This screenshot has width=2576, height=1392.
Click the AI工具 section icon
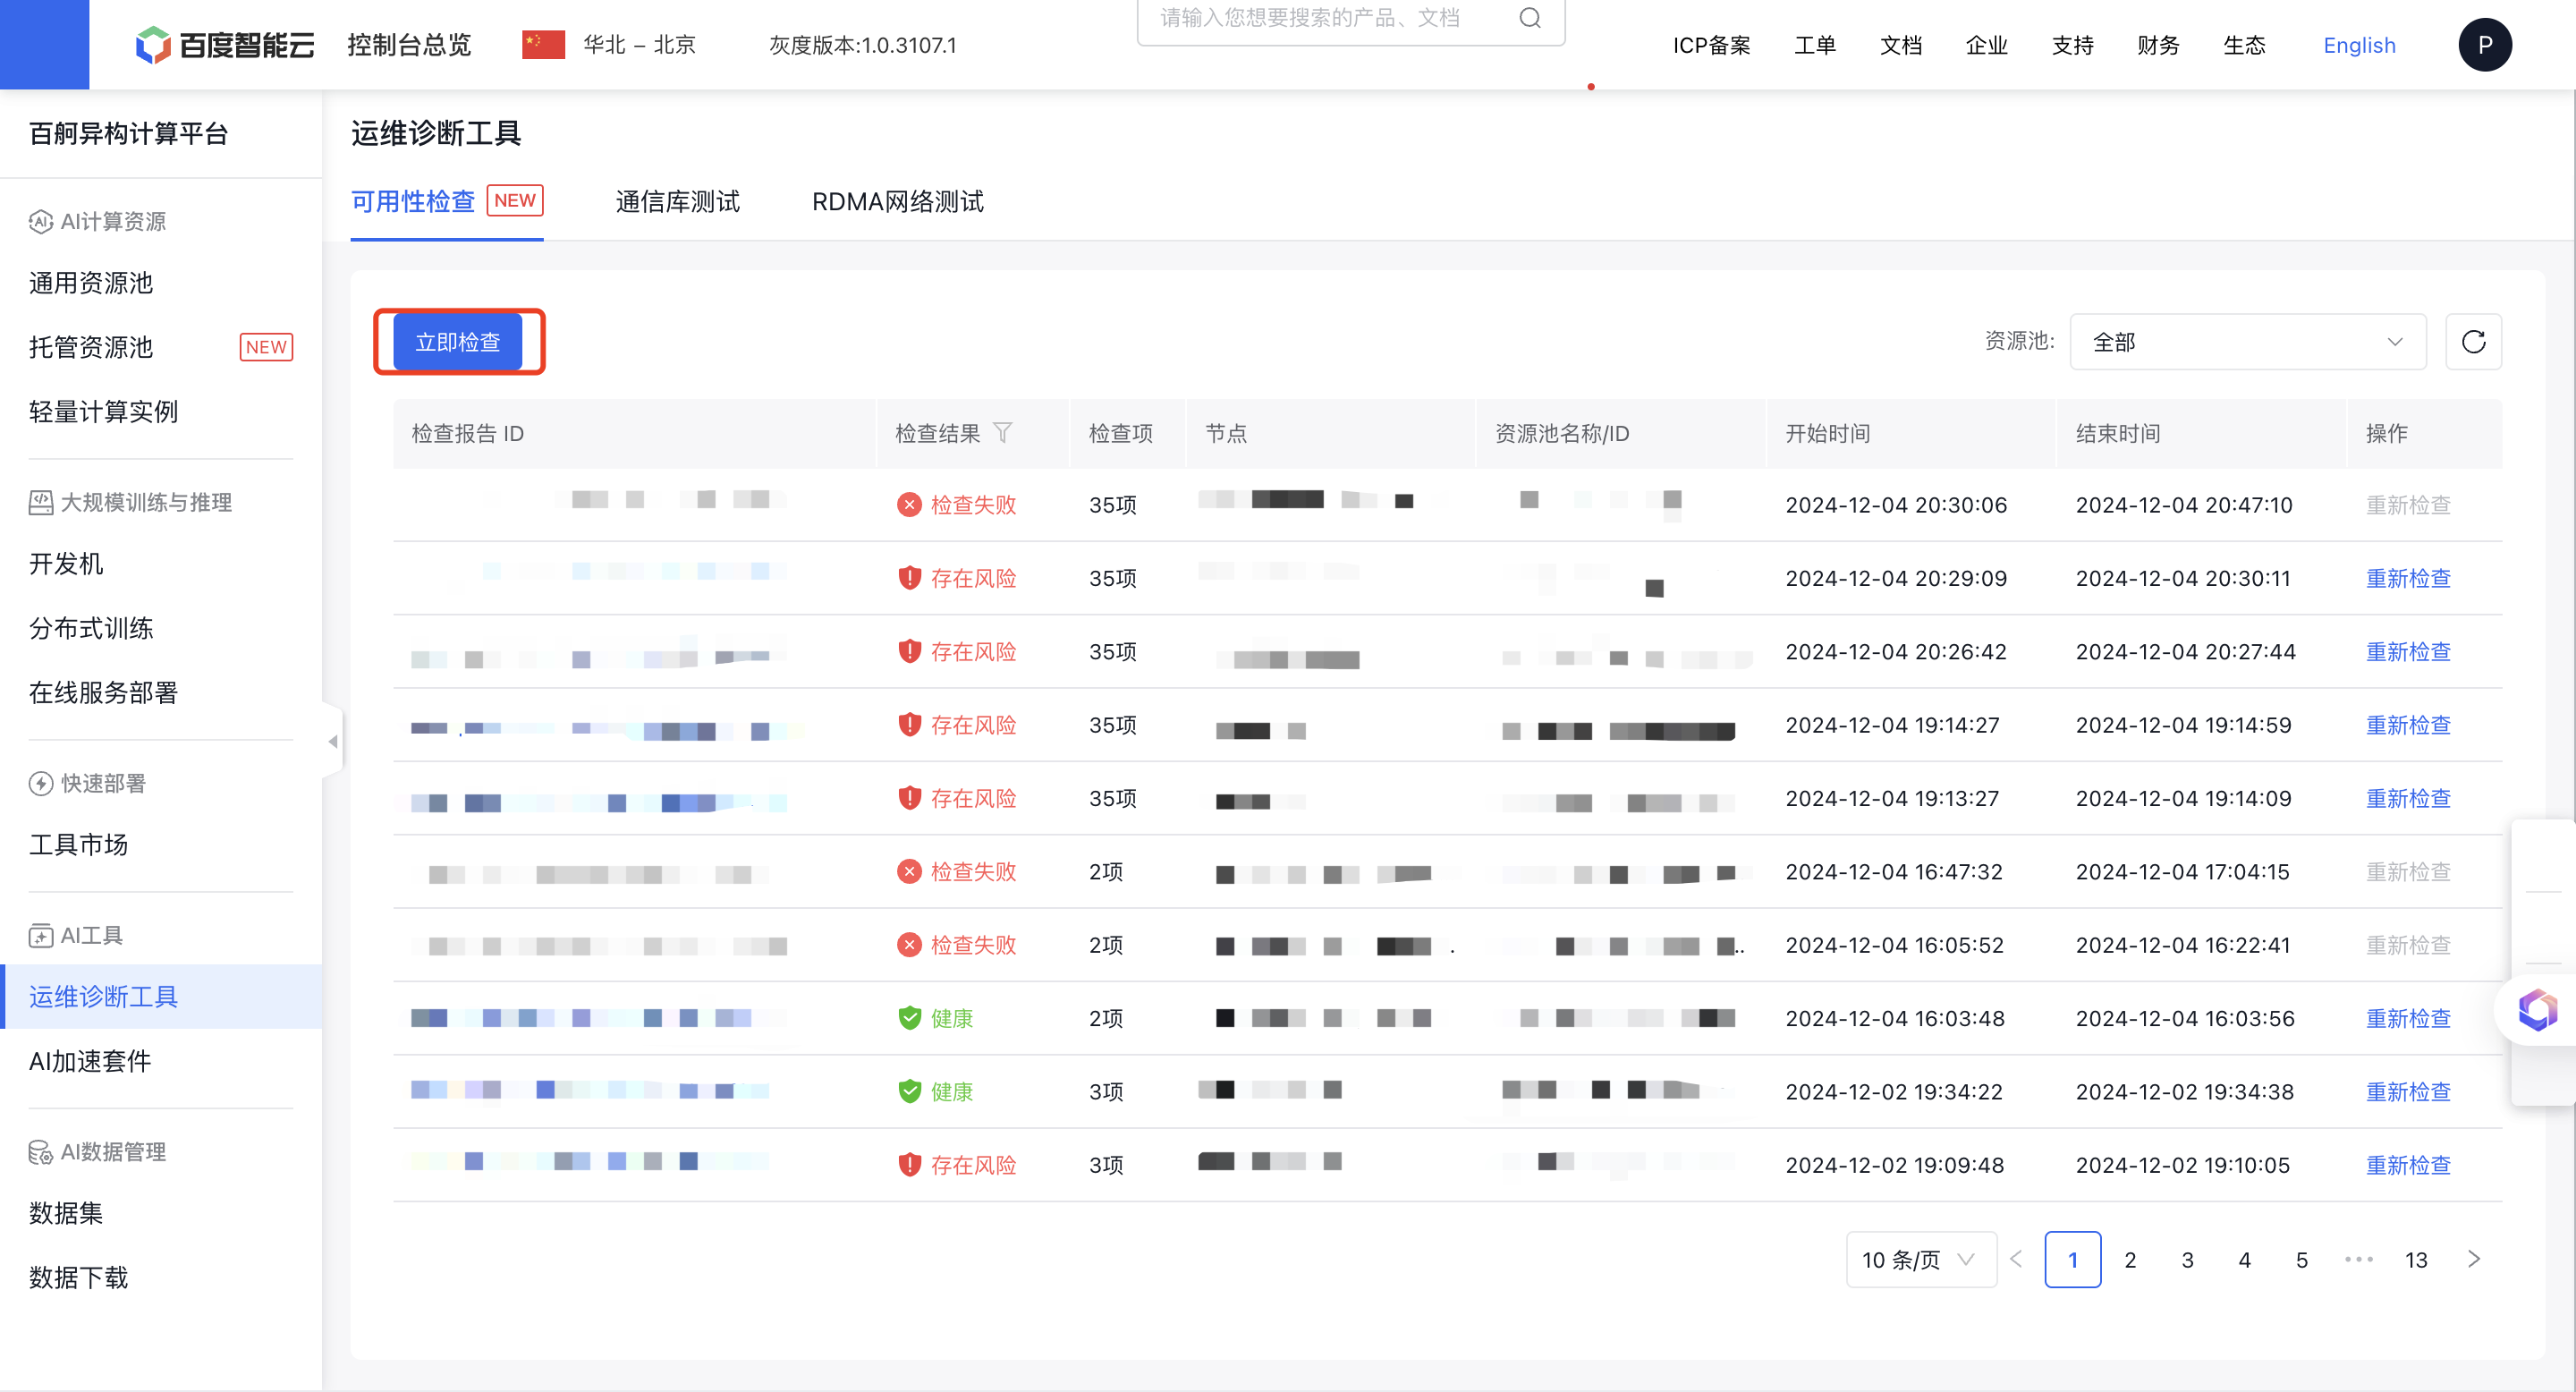tap(40, 935)
